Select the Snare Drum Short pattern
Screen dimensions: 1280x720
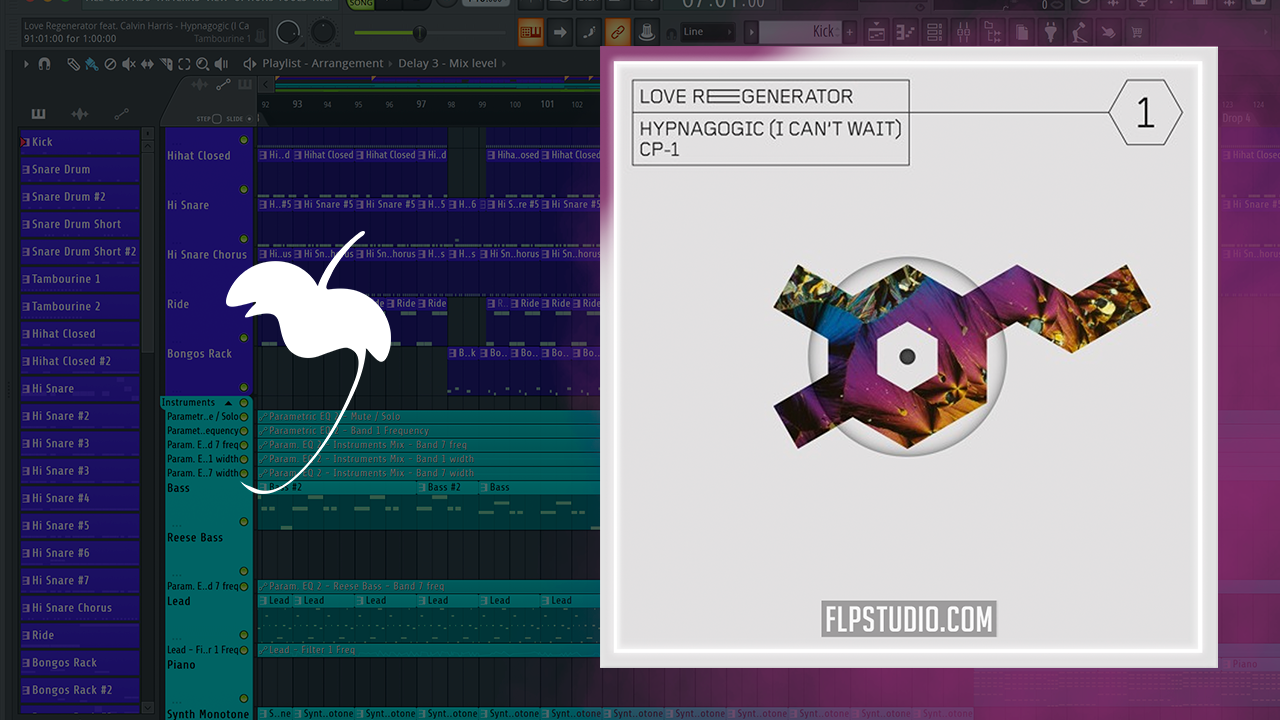coord(77,225)
